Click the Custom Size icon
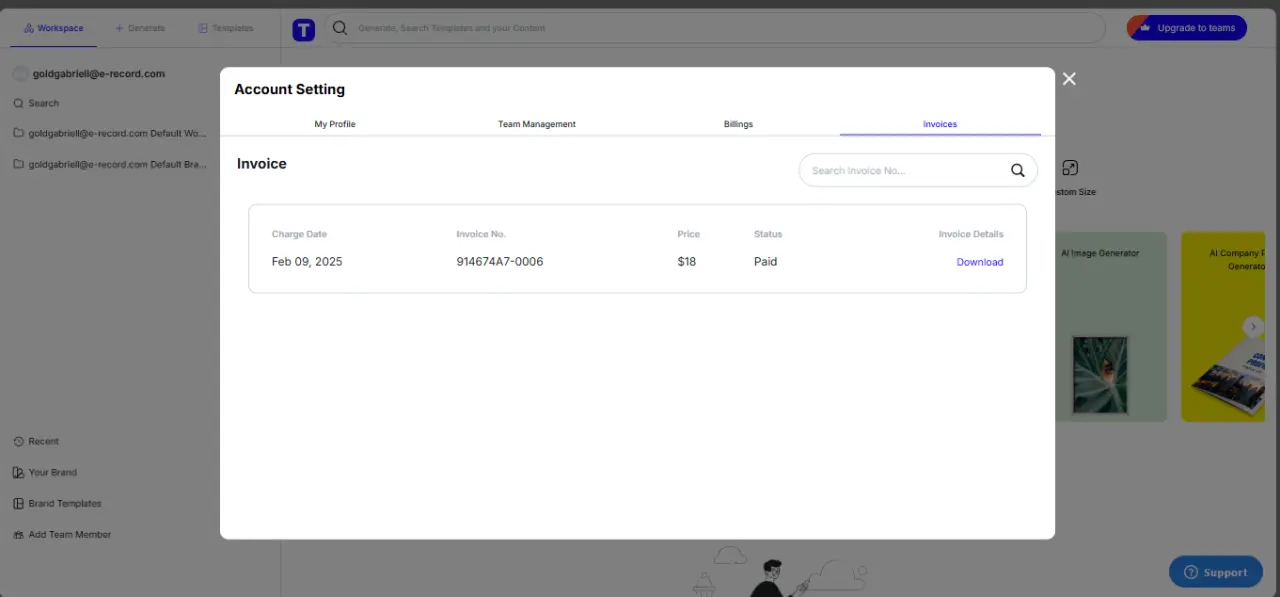The height and width of the screenshot is (597, 1280). (x=1070, y=168)
